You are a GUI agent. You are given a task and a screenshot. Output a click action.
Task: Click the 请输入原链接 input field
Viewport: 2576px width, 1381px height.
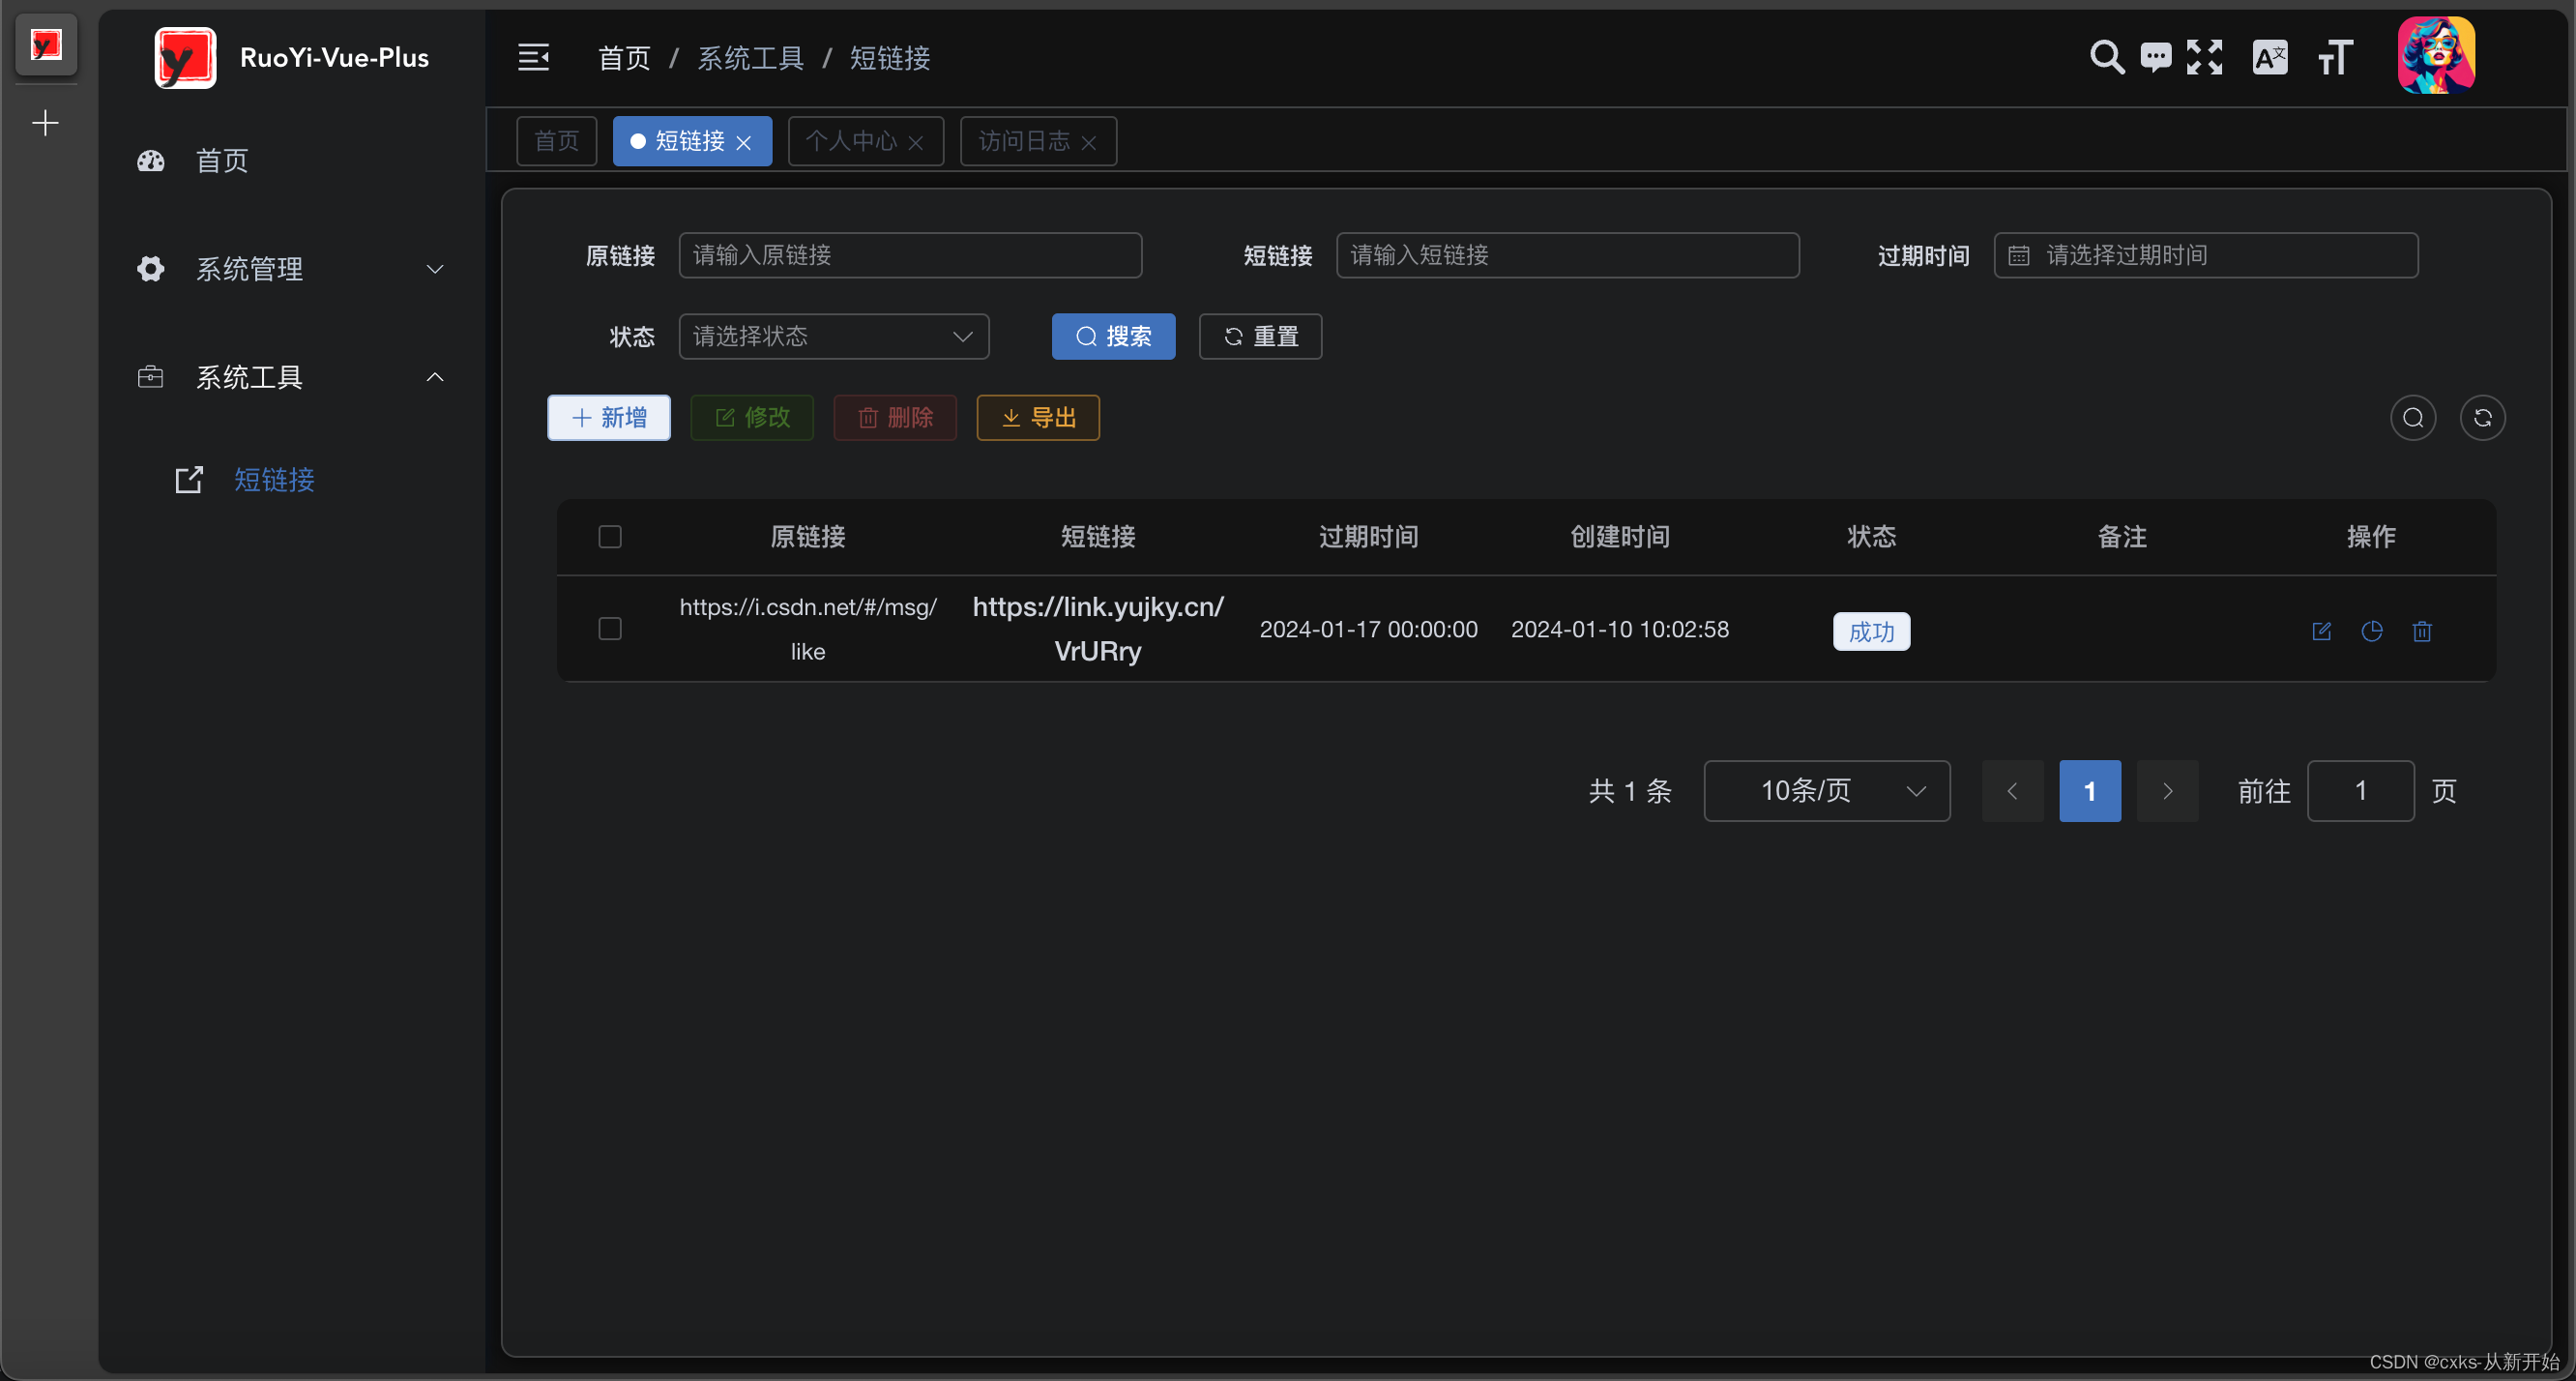(909, 255)
